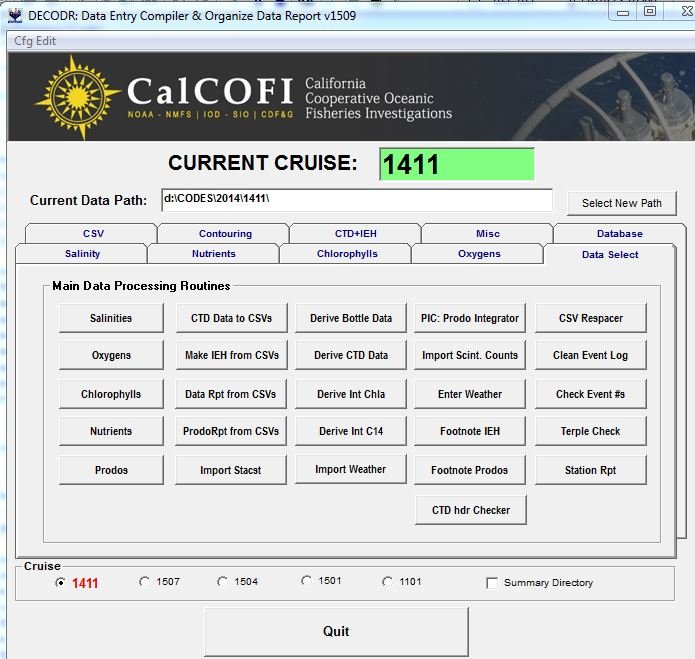This screenshot has height=659, width=695.
Task: Choose cruise 1501 radio option
Action: point(306,581)
